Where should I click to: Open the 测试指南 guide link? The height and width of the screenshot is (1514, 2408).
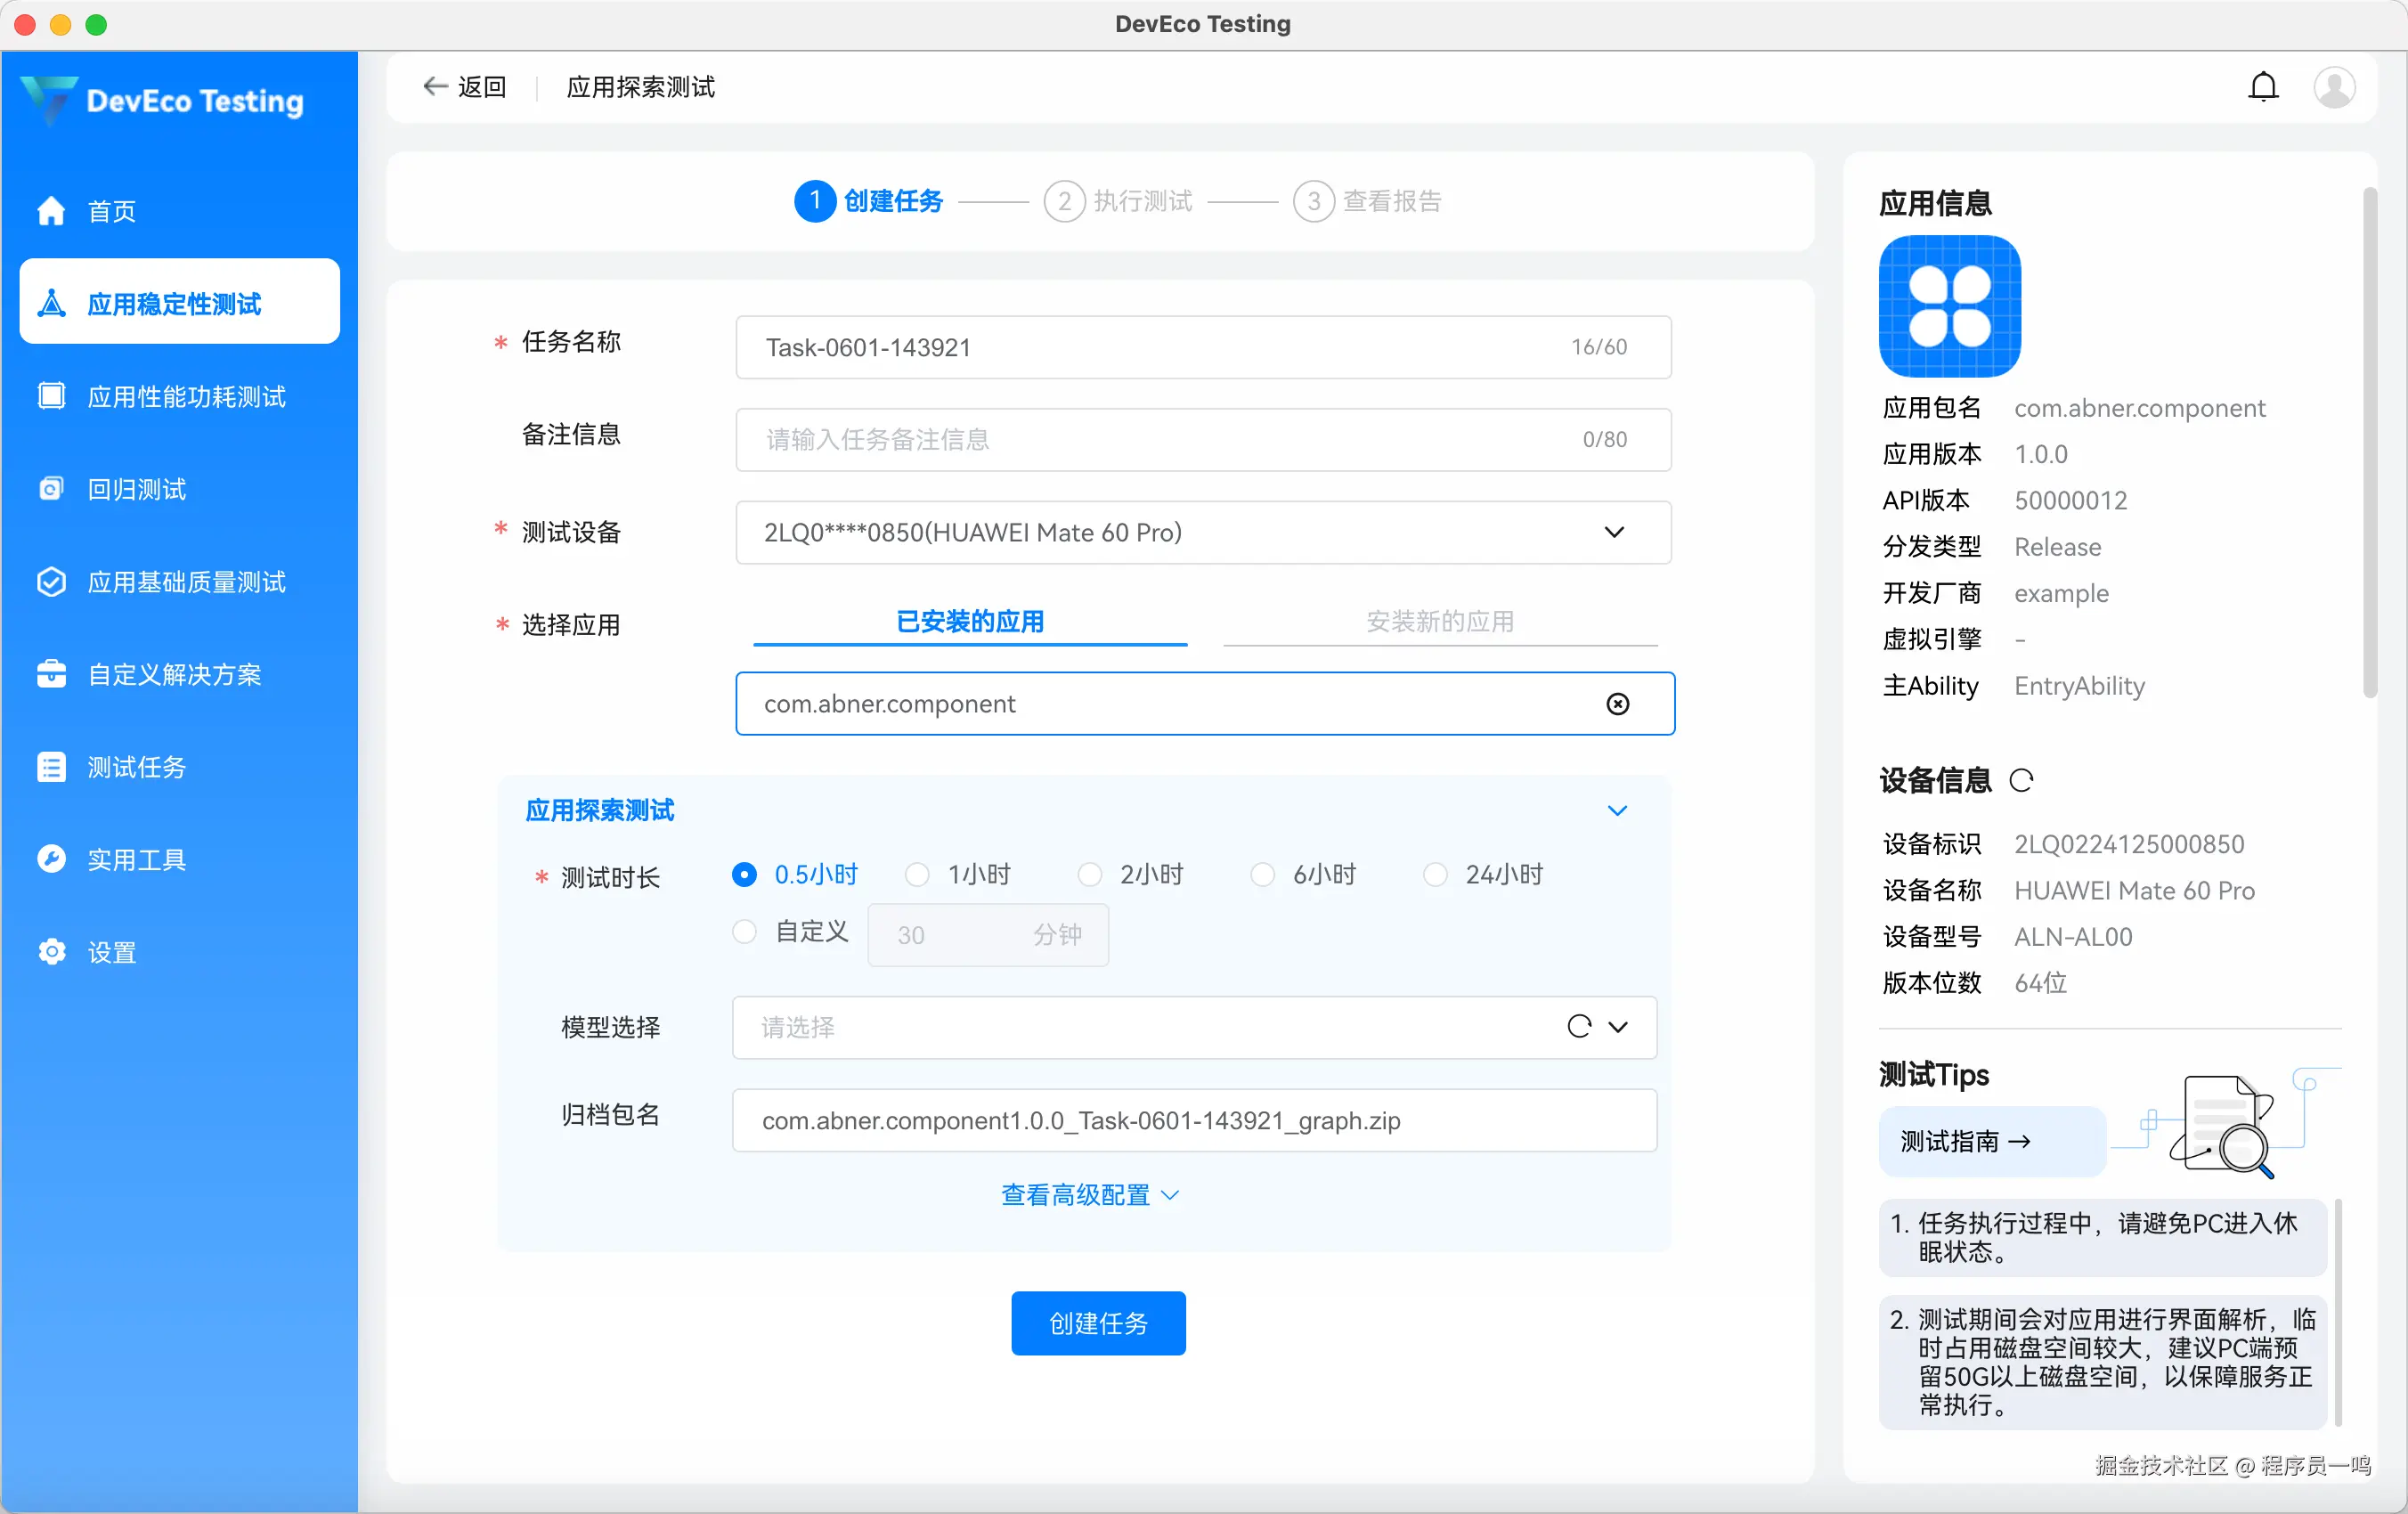pyautogui.click(x=1965, y=1141)
